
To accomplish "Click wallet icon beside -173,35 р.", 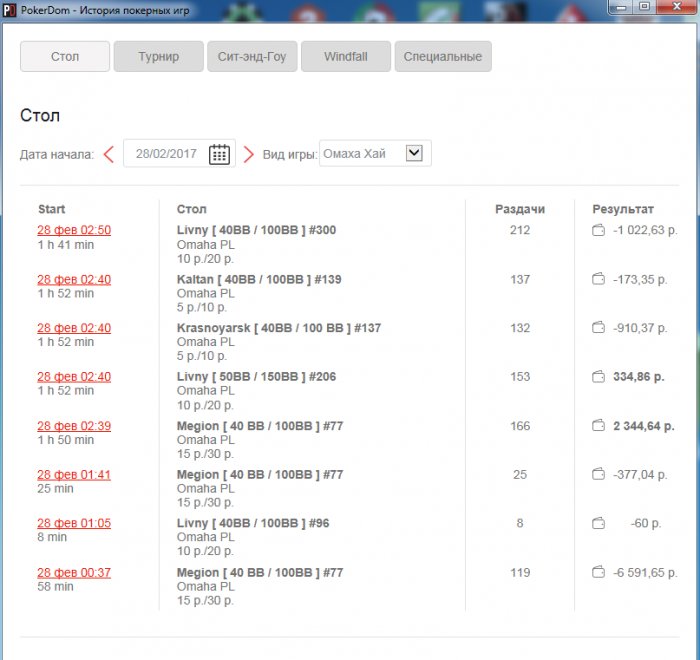I will (x=598, y=280).
